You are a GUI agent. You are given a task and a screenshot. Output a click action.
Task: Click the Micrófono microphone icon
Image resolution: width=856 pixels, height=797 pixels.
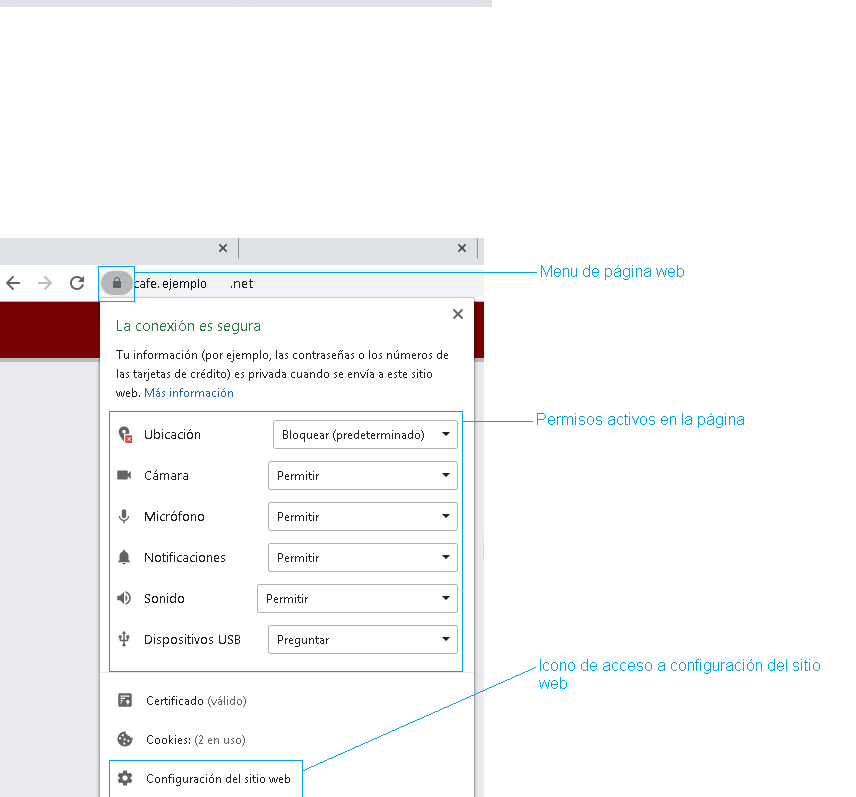pos(124,516)
